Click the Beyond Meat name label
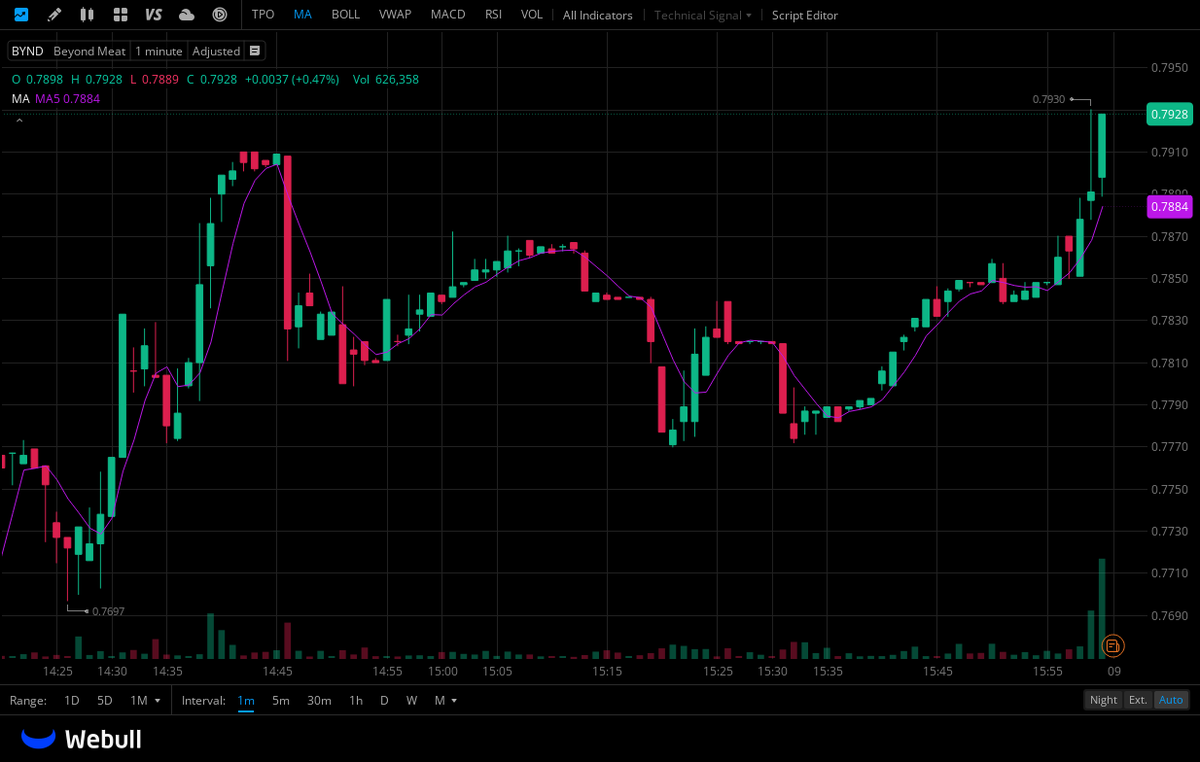 90,51
